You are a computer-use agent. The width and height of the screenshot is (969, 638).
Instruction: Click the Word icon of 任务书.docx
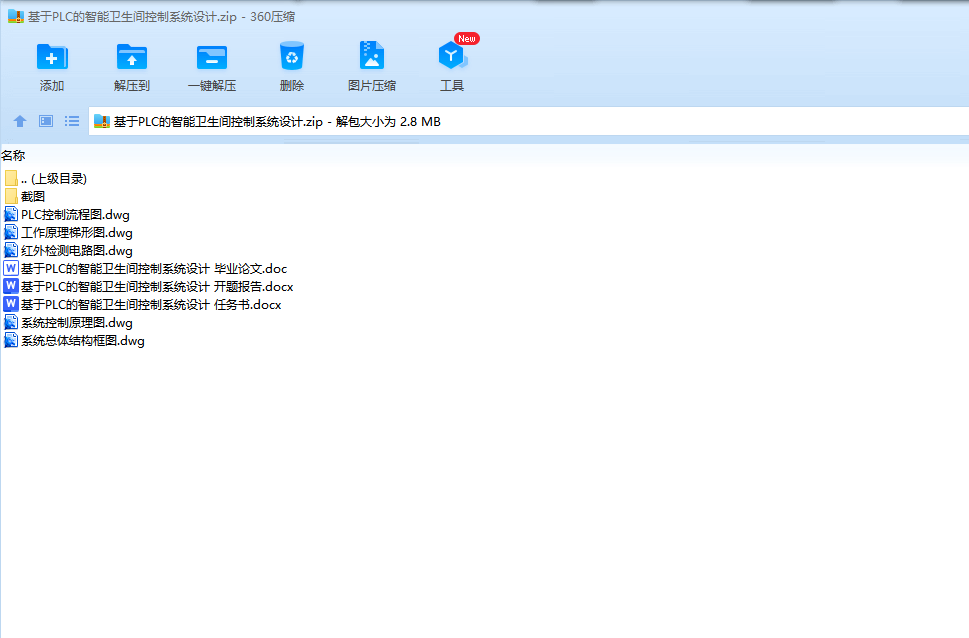pyautogui.click(x=11, y=304)
